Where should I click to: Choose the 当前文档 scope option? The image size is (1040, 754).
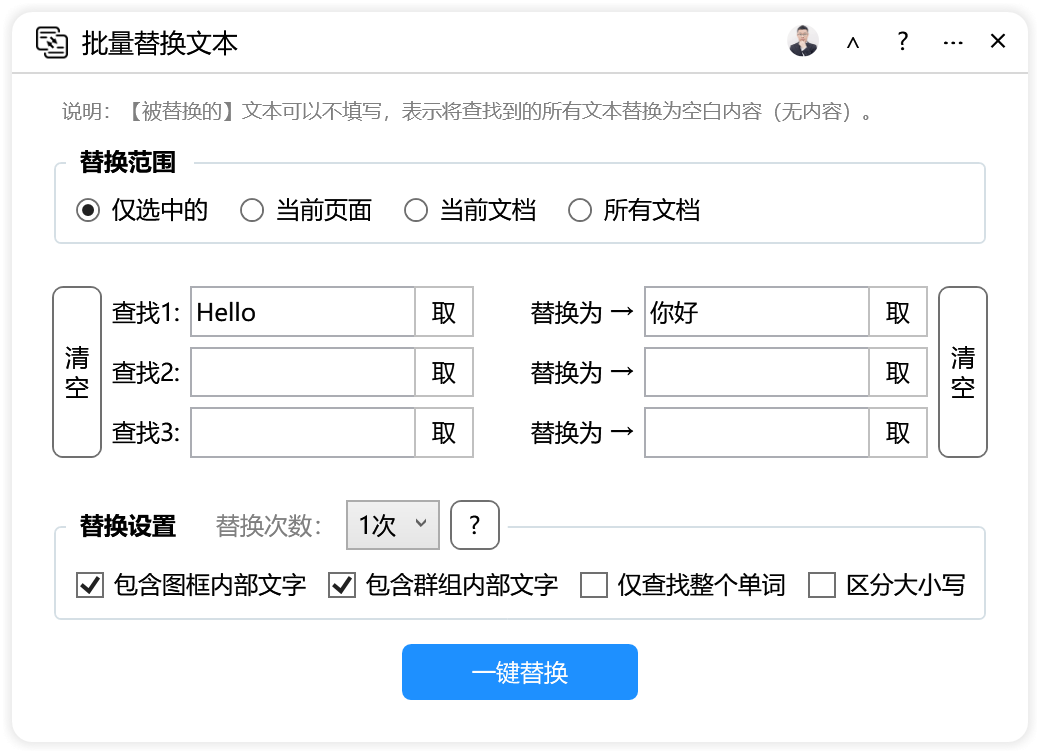(416, 211)
